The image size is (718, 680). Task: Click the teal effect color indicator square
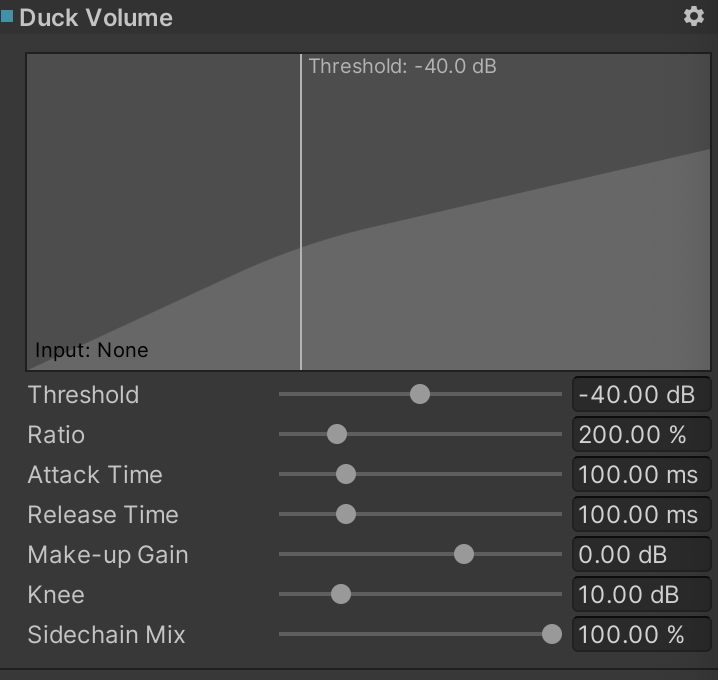[7, 16]
